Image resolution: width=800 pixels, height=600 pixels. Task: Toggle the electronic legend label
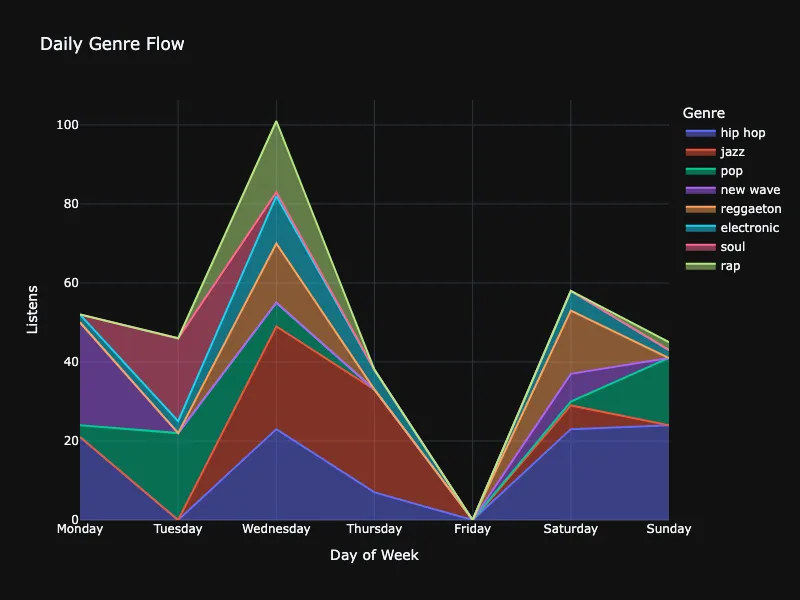pos(749,228)
